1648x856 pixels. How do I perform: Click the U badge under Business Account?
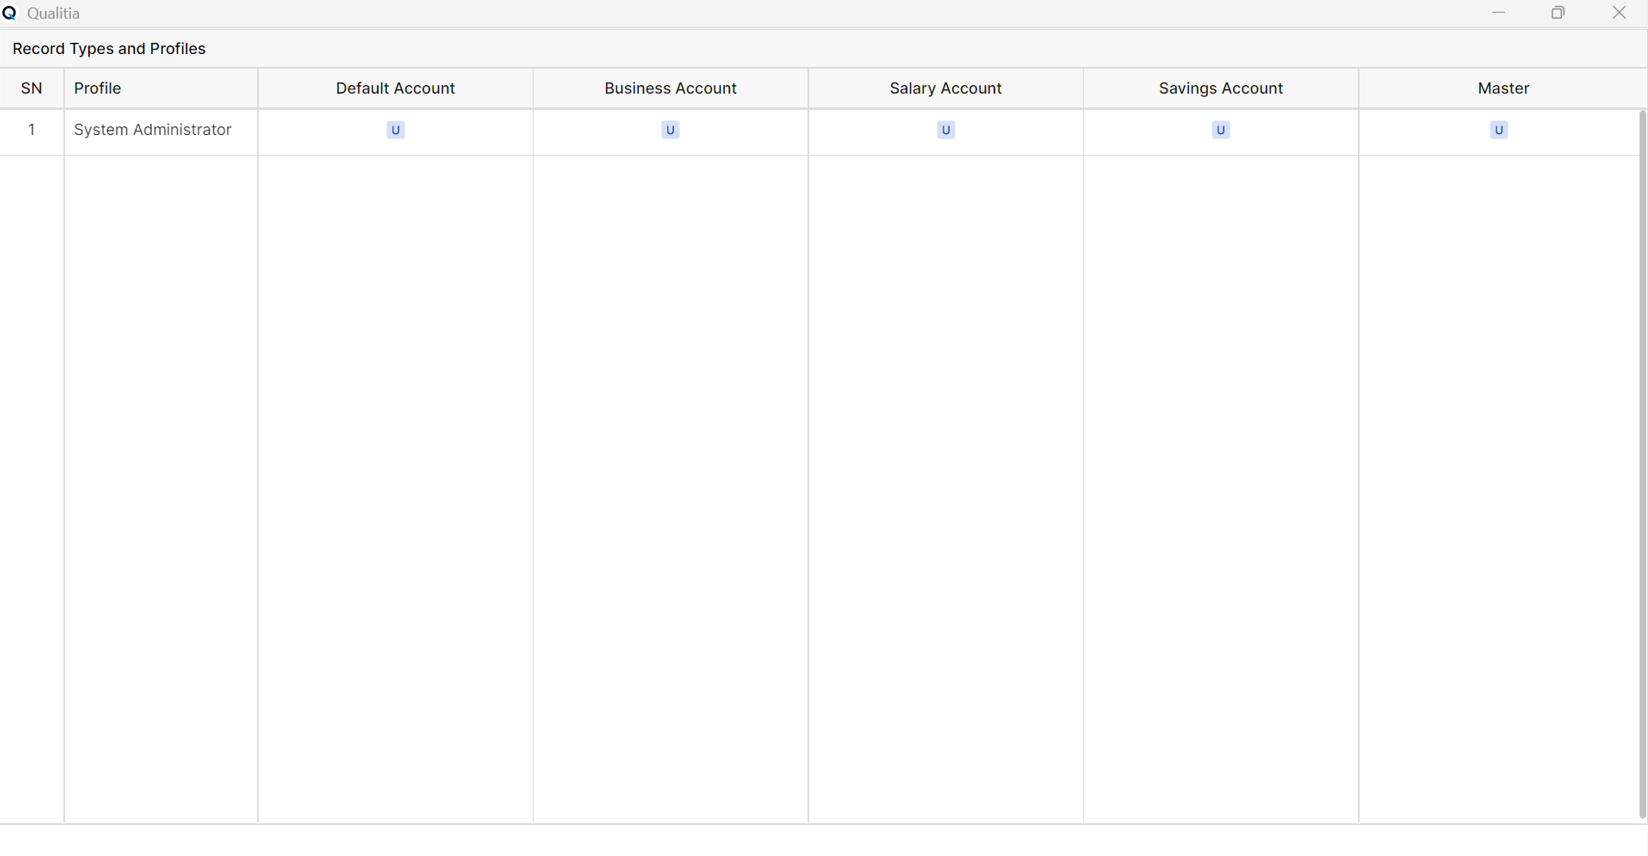[x=670, y=130]
